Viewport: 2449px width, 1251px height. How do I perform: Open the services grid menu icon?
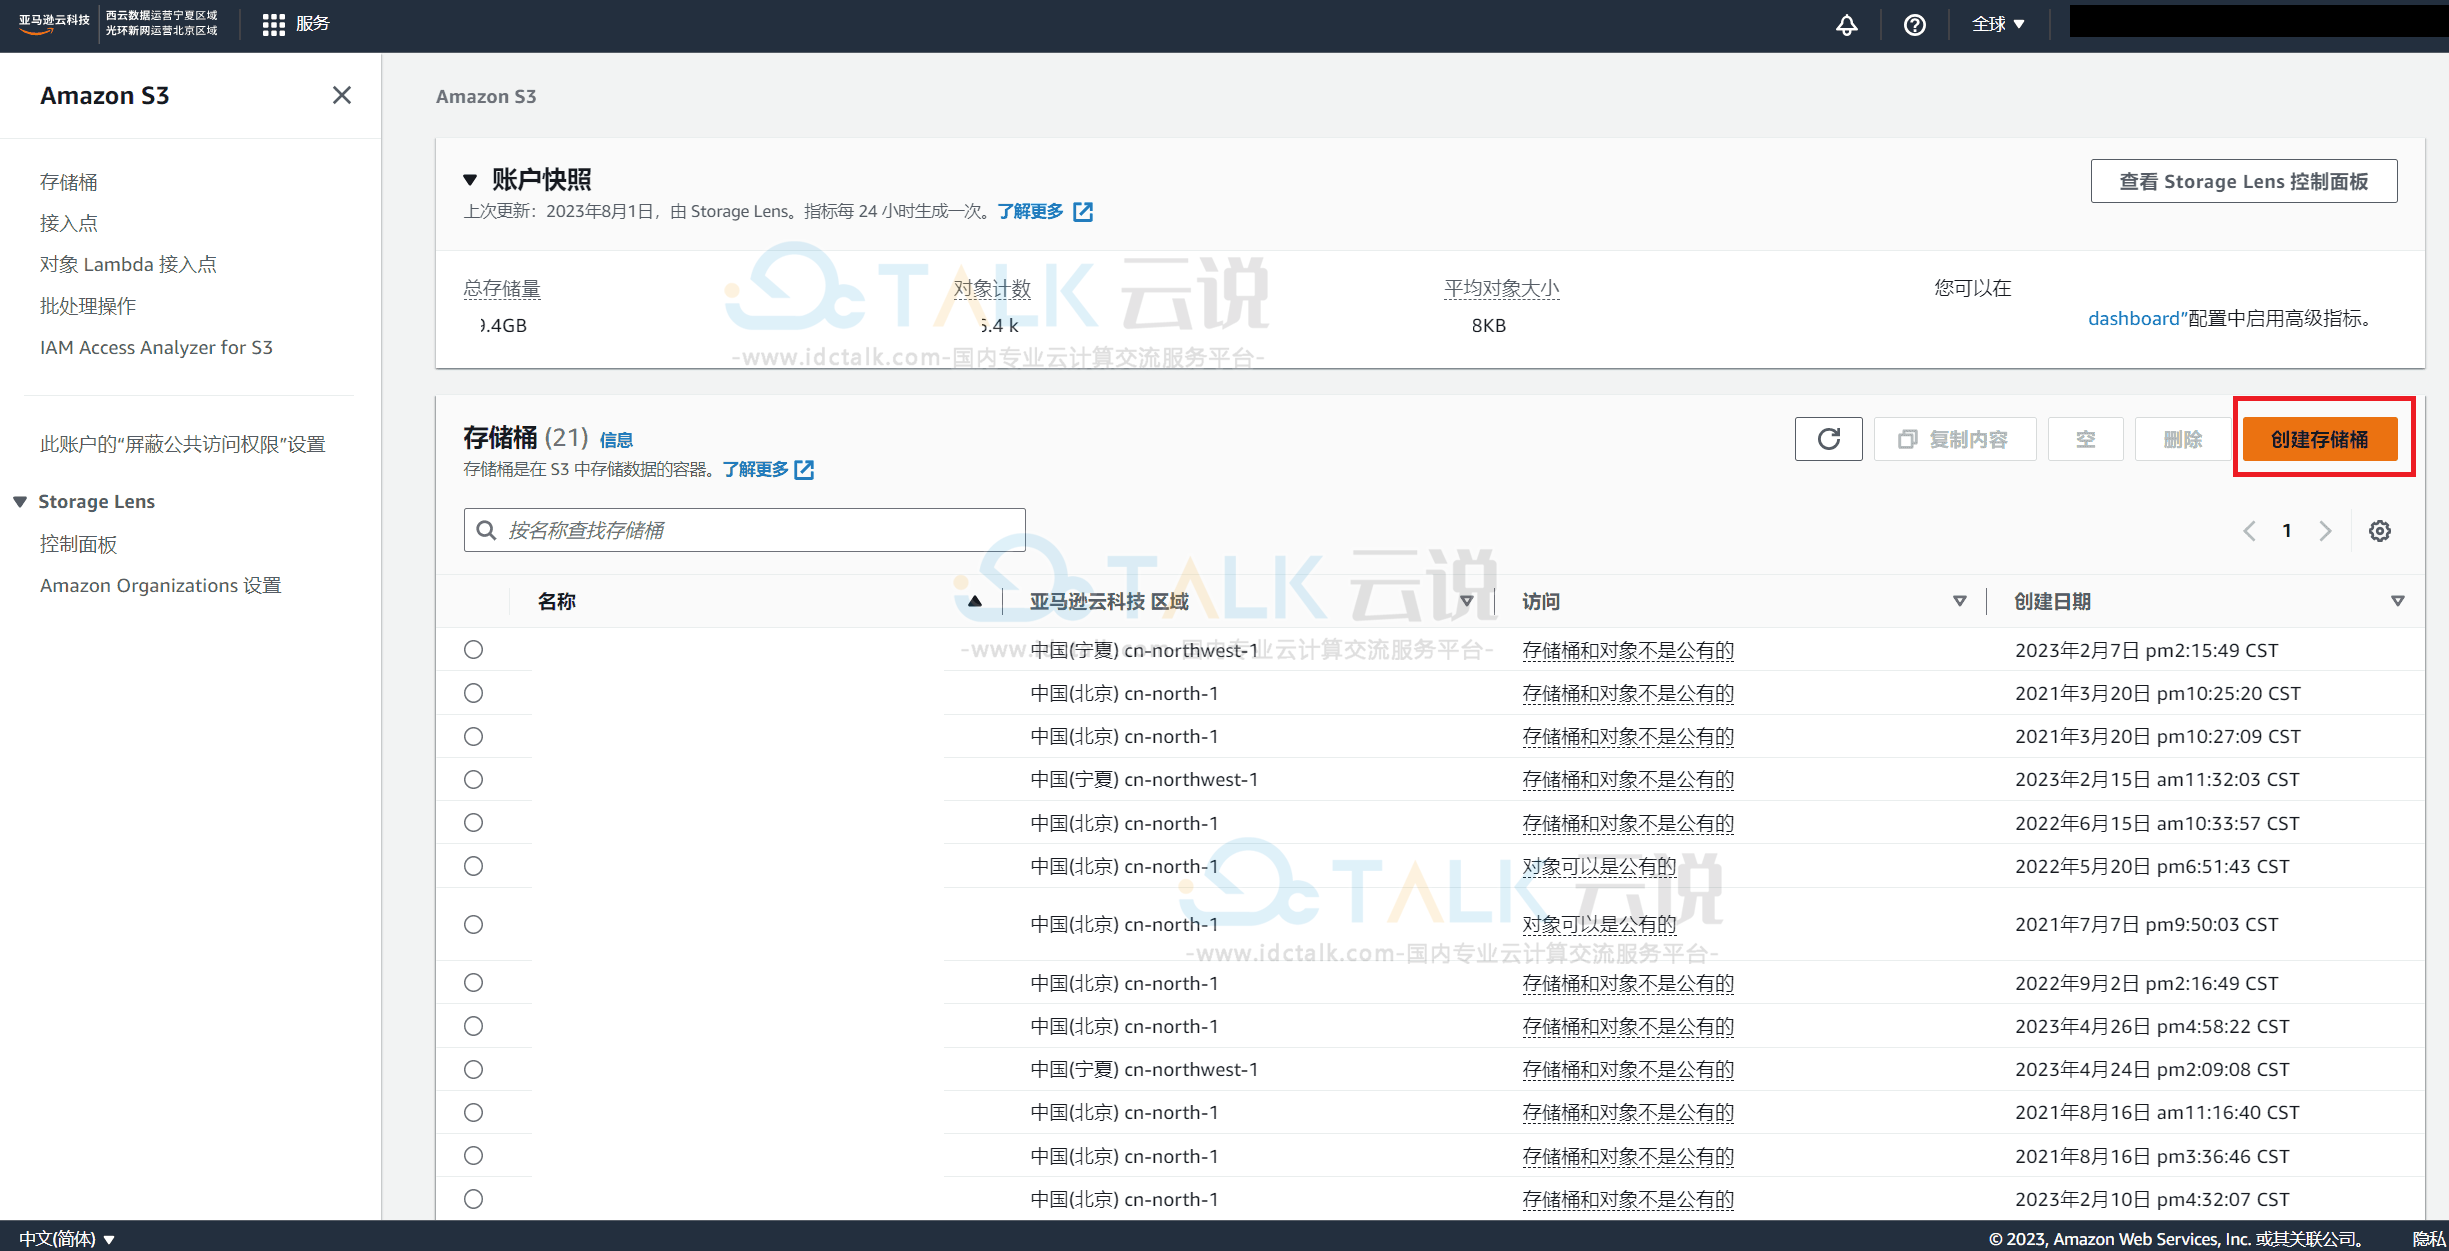point(273,25)
